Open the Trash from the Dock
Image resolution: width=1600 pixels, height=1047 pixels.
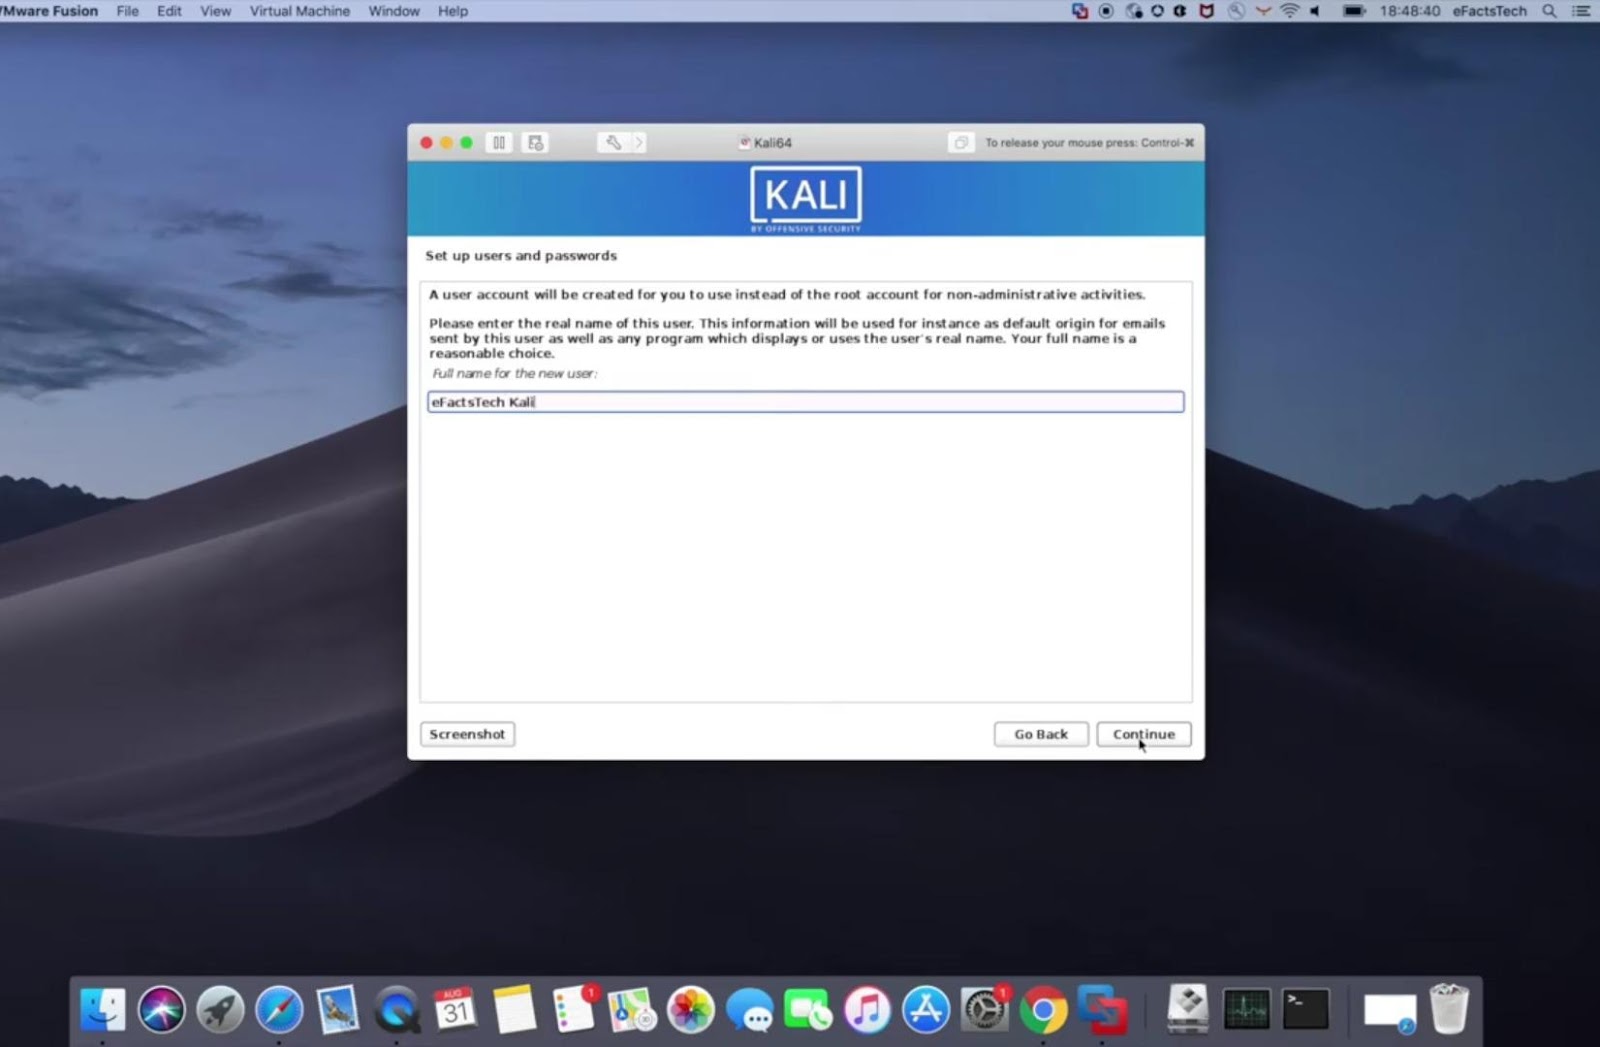pos(1449,1009)
